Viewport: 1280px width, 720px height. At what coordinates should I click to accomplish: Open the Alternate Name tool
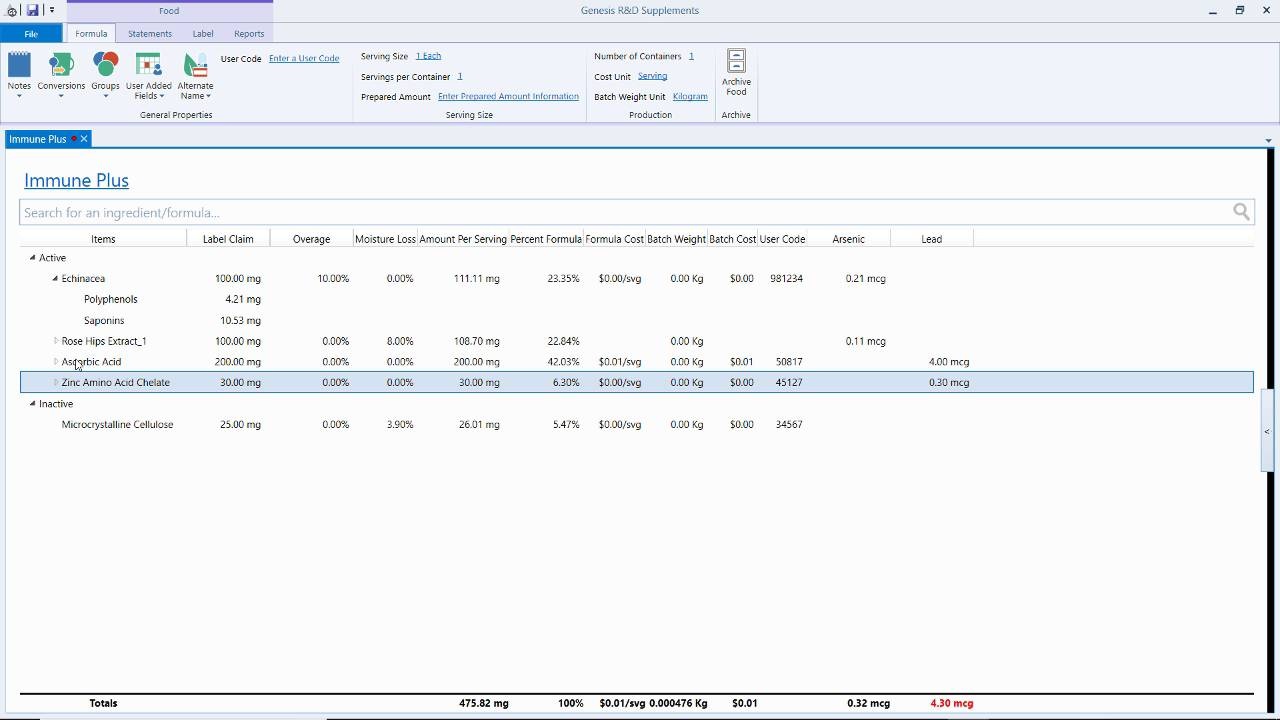(195, 67)
